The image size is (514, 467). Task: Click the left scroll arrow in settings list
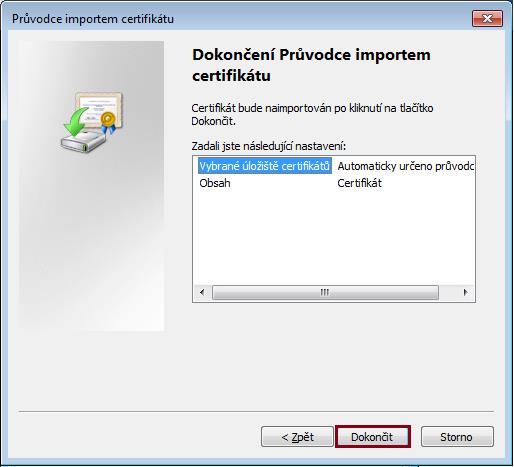pyautogui.click(x=202, y=292)
